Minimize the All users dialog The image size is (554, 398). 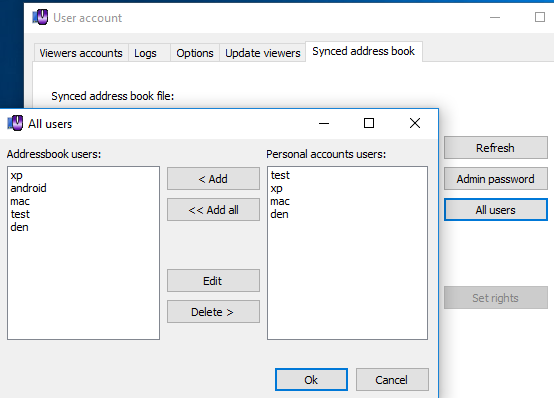coord(324,123)
